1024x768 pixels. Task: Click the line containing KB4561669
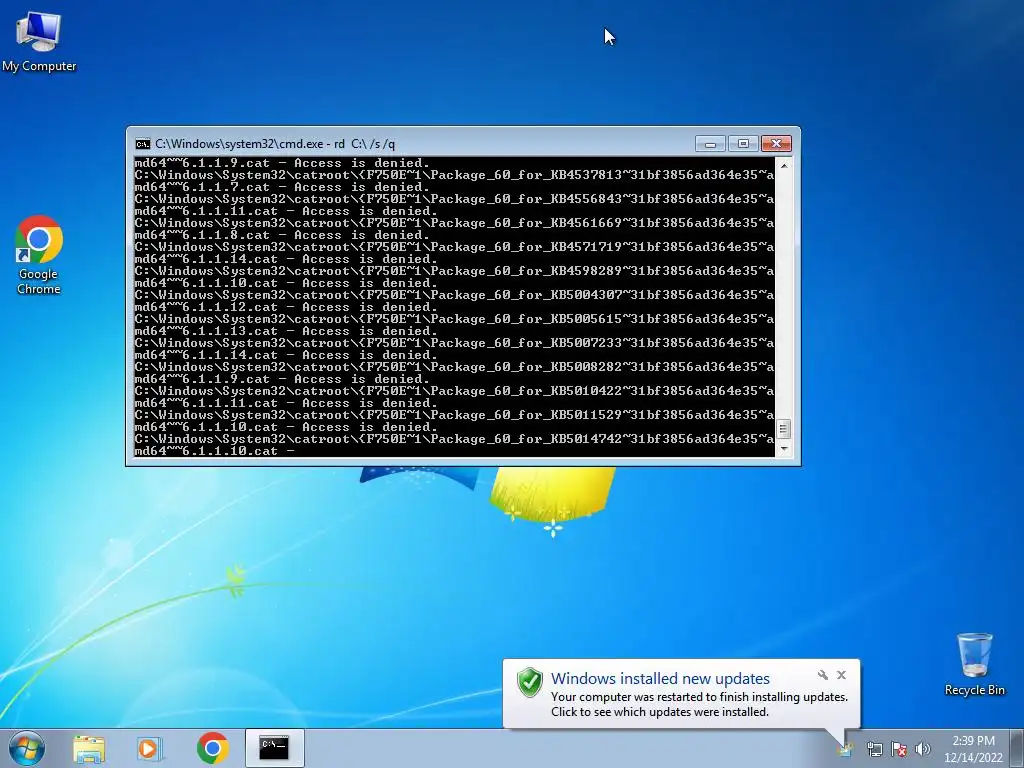455,223
